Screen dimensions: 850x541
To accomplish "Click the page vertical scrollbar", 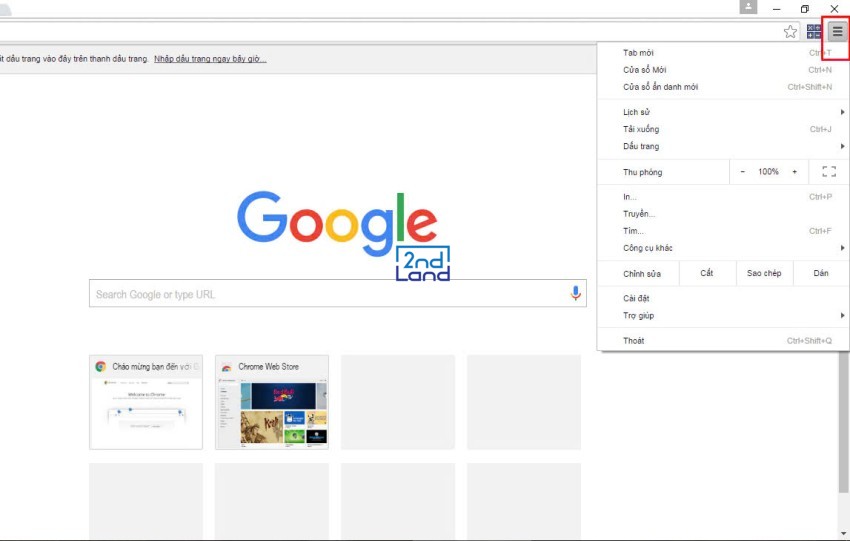I will click(x=844, y=423).
